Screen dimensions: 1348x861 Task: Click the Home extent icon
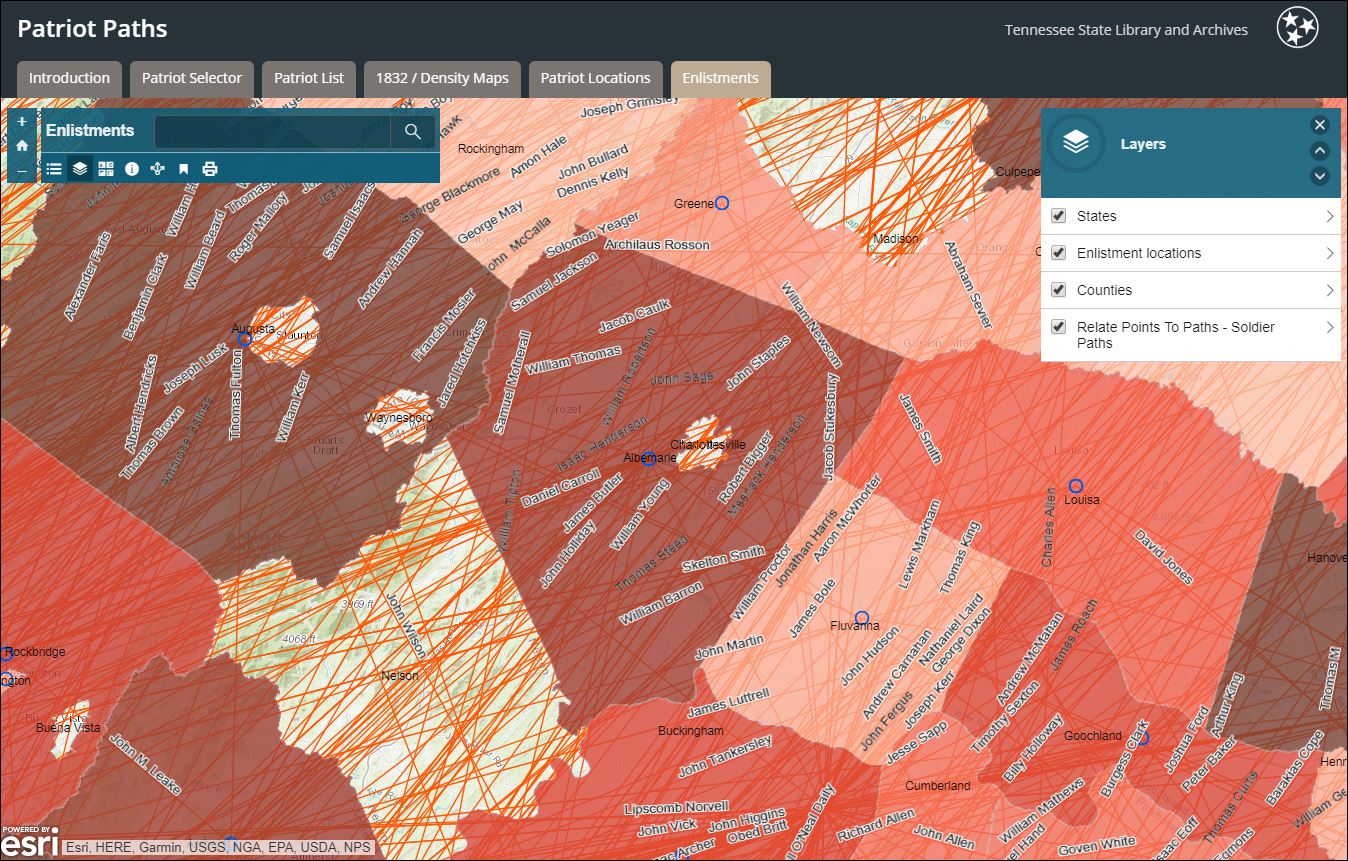[x=21, y=145]
